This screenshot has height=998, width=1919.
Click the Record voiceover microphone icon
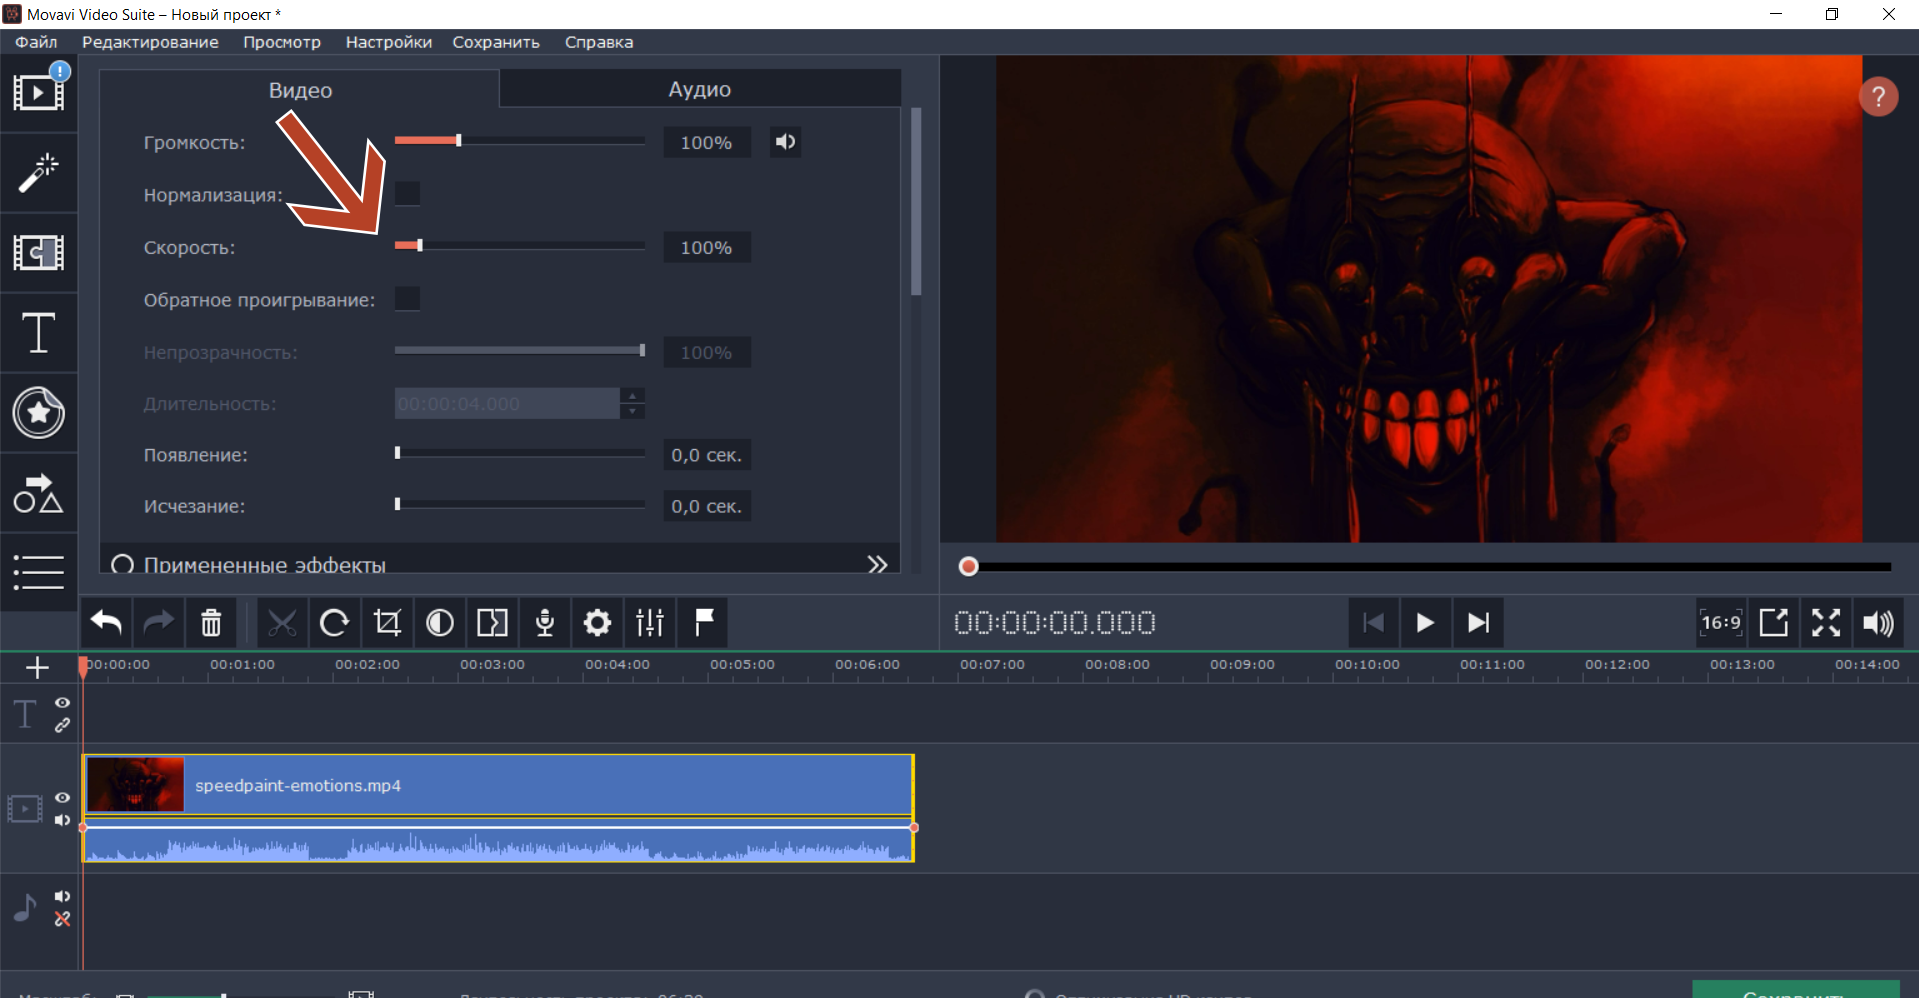(x=545, y=623)
